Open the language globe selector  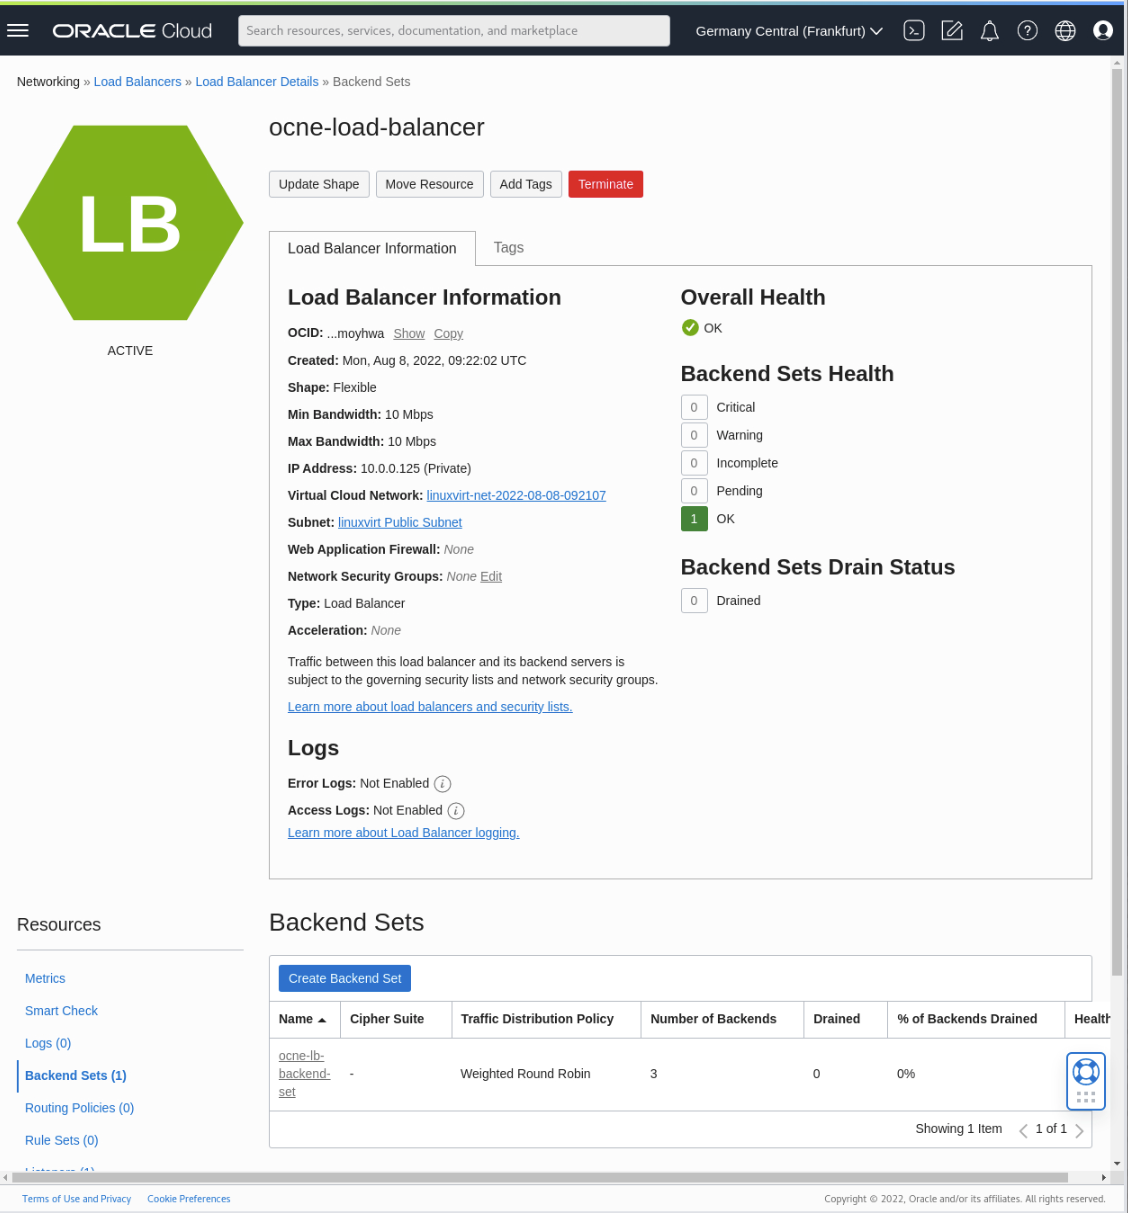click(x=1065, y=30)
